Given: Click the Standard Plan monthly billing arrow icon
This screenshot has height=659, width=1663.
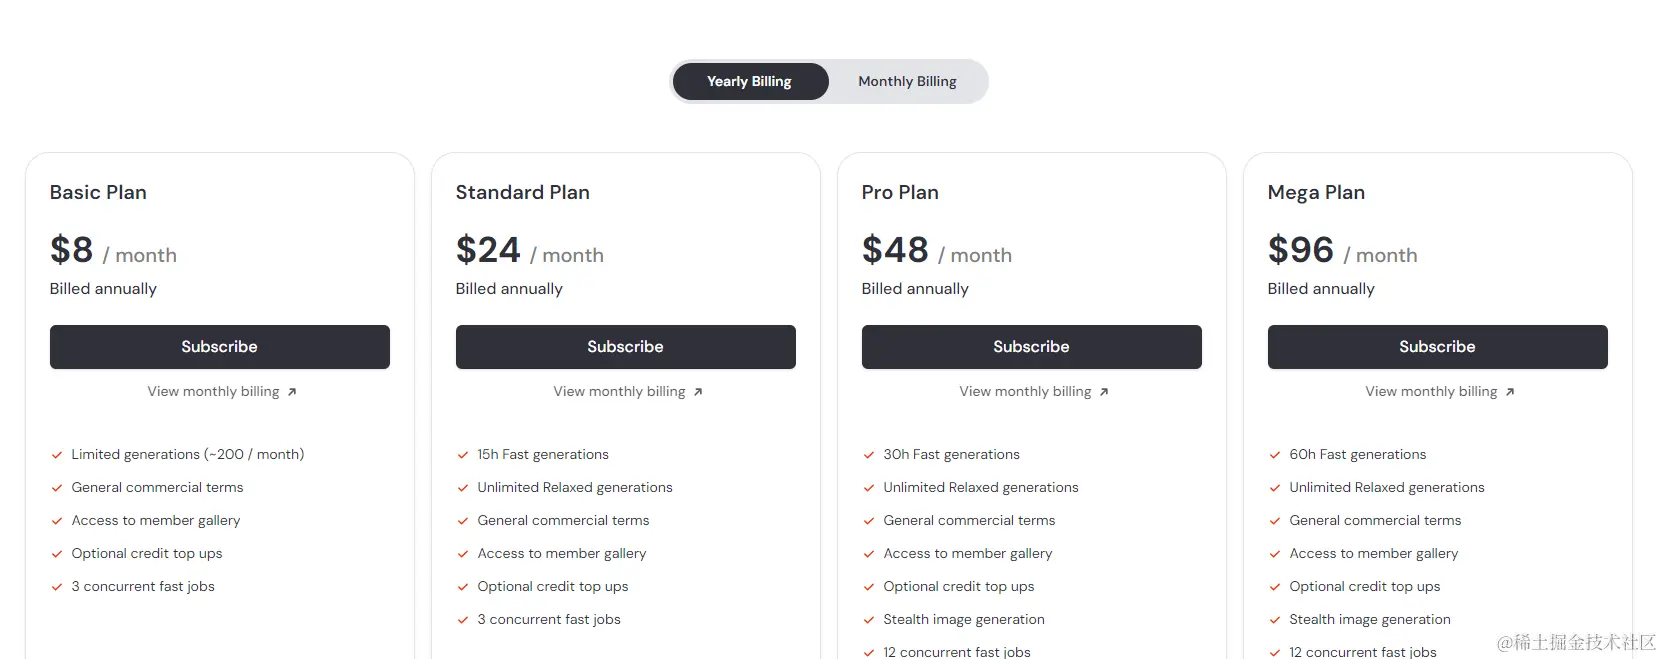Looking at the screenshot, I should point(698,392).
